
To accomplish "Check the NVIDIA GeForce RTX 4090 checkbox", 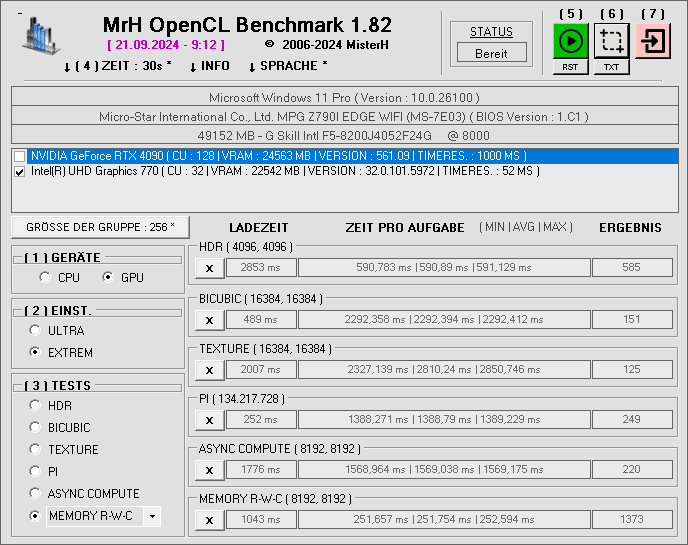I will pos(19,156).
